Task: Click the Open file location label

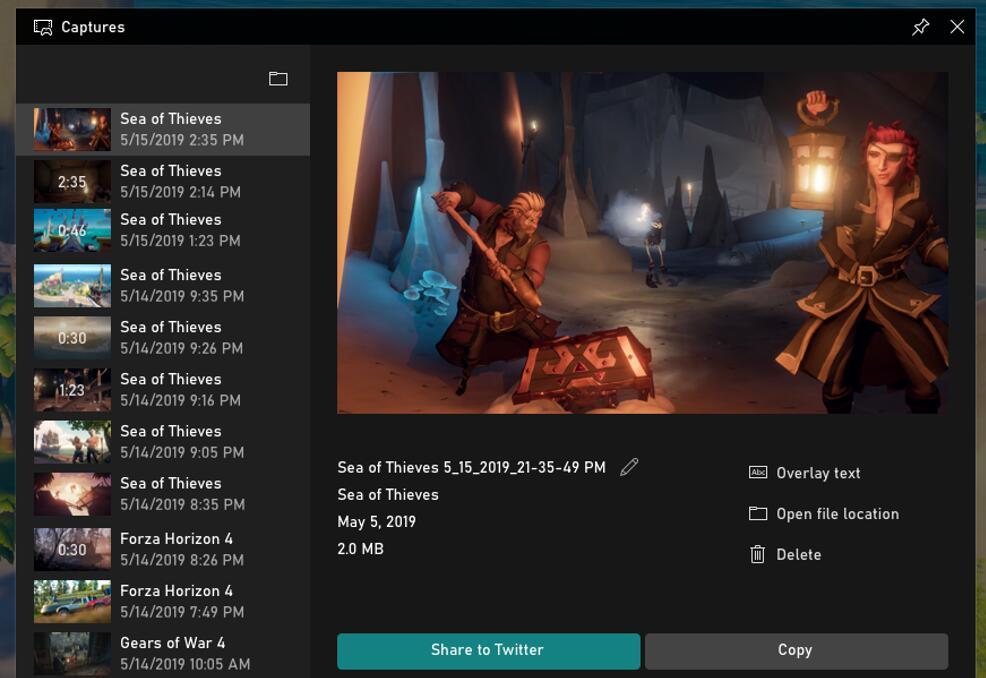Action: [x=838, y=514]
